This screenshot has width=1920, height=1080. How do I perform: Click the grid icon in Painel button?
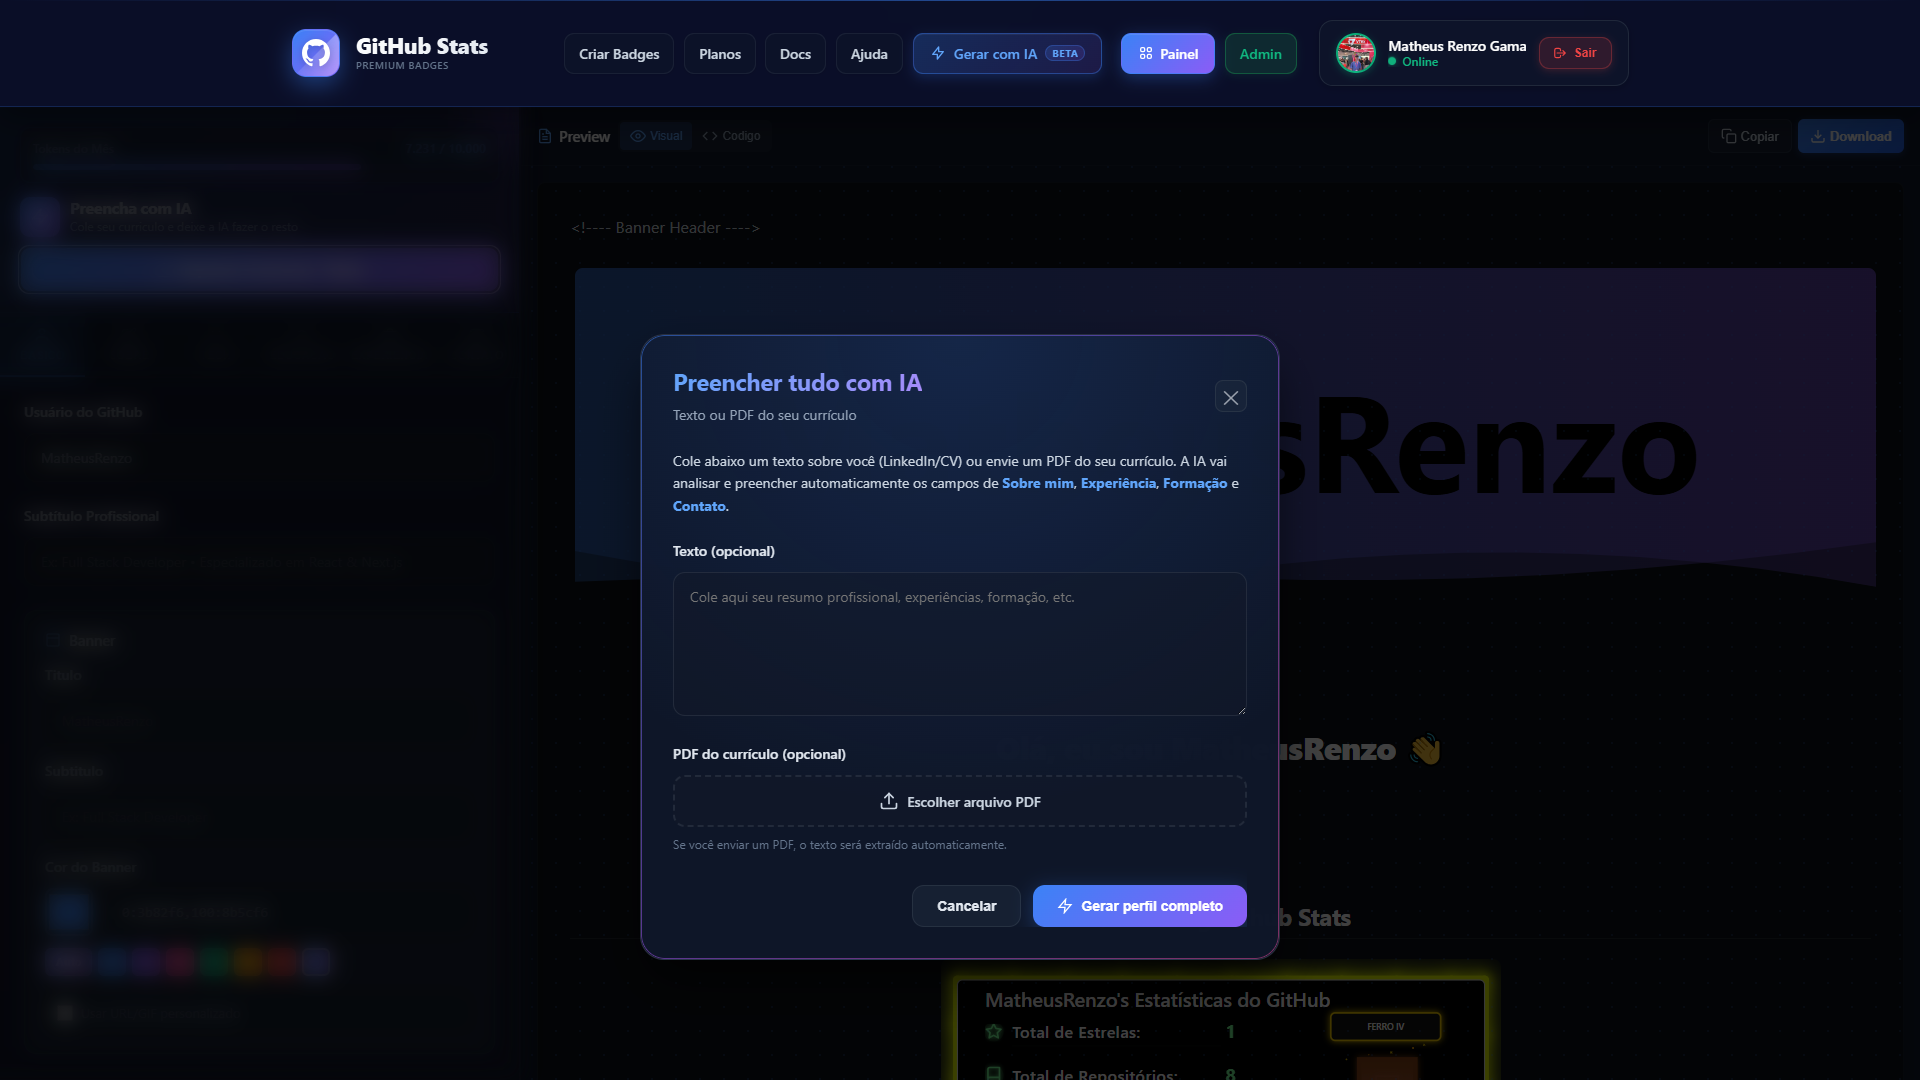tap(1146, 54)
